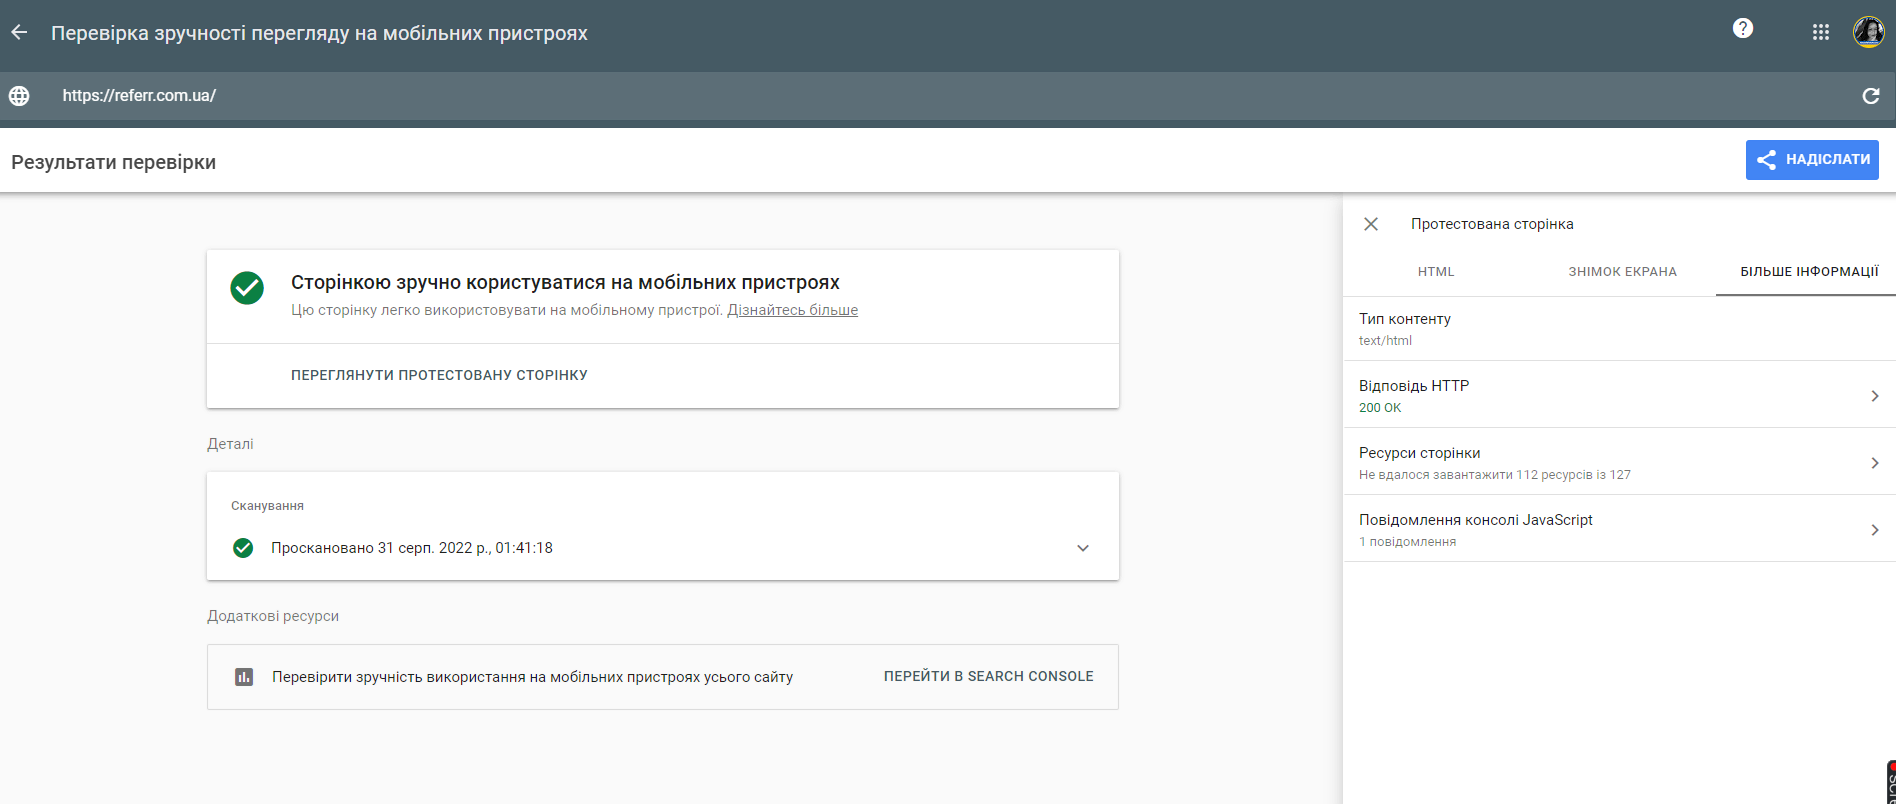The image size is (1896, 804).
Task: Click the user account avatar
Action: pos(1869,32)
